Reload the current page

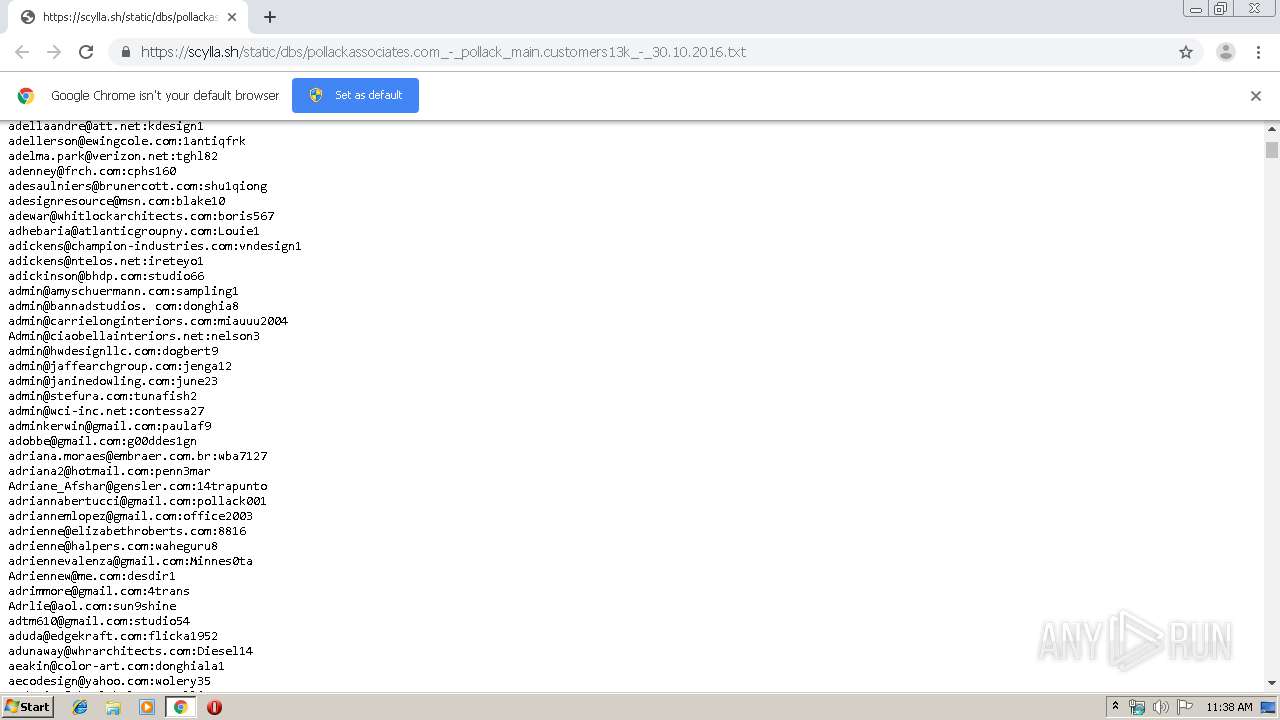point(86,52)
